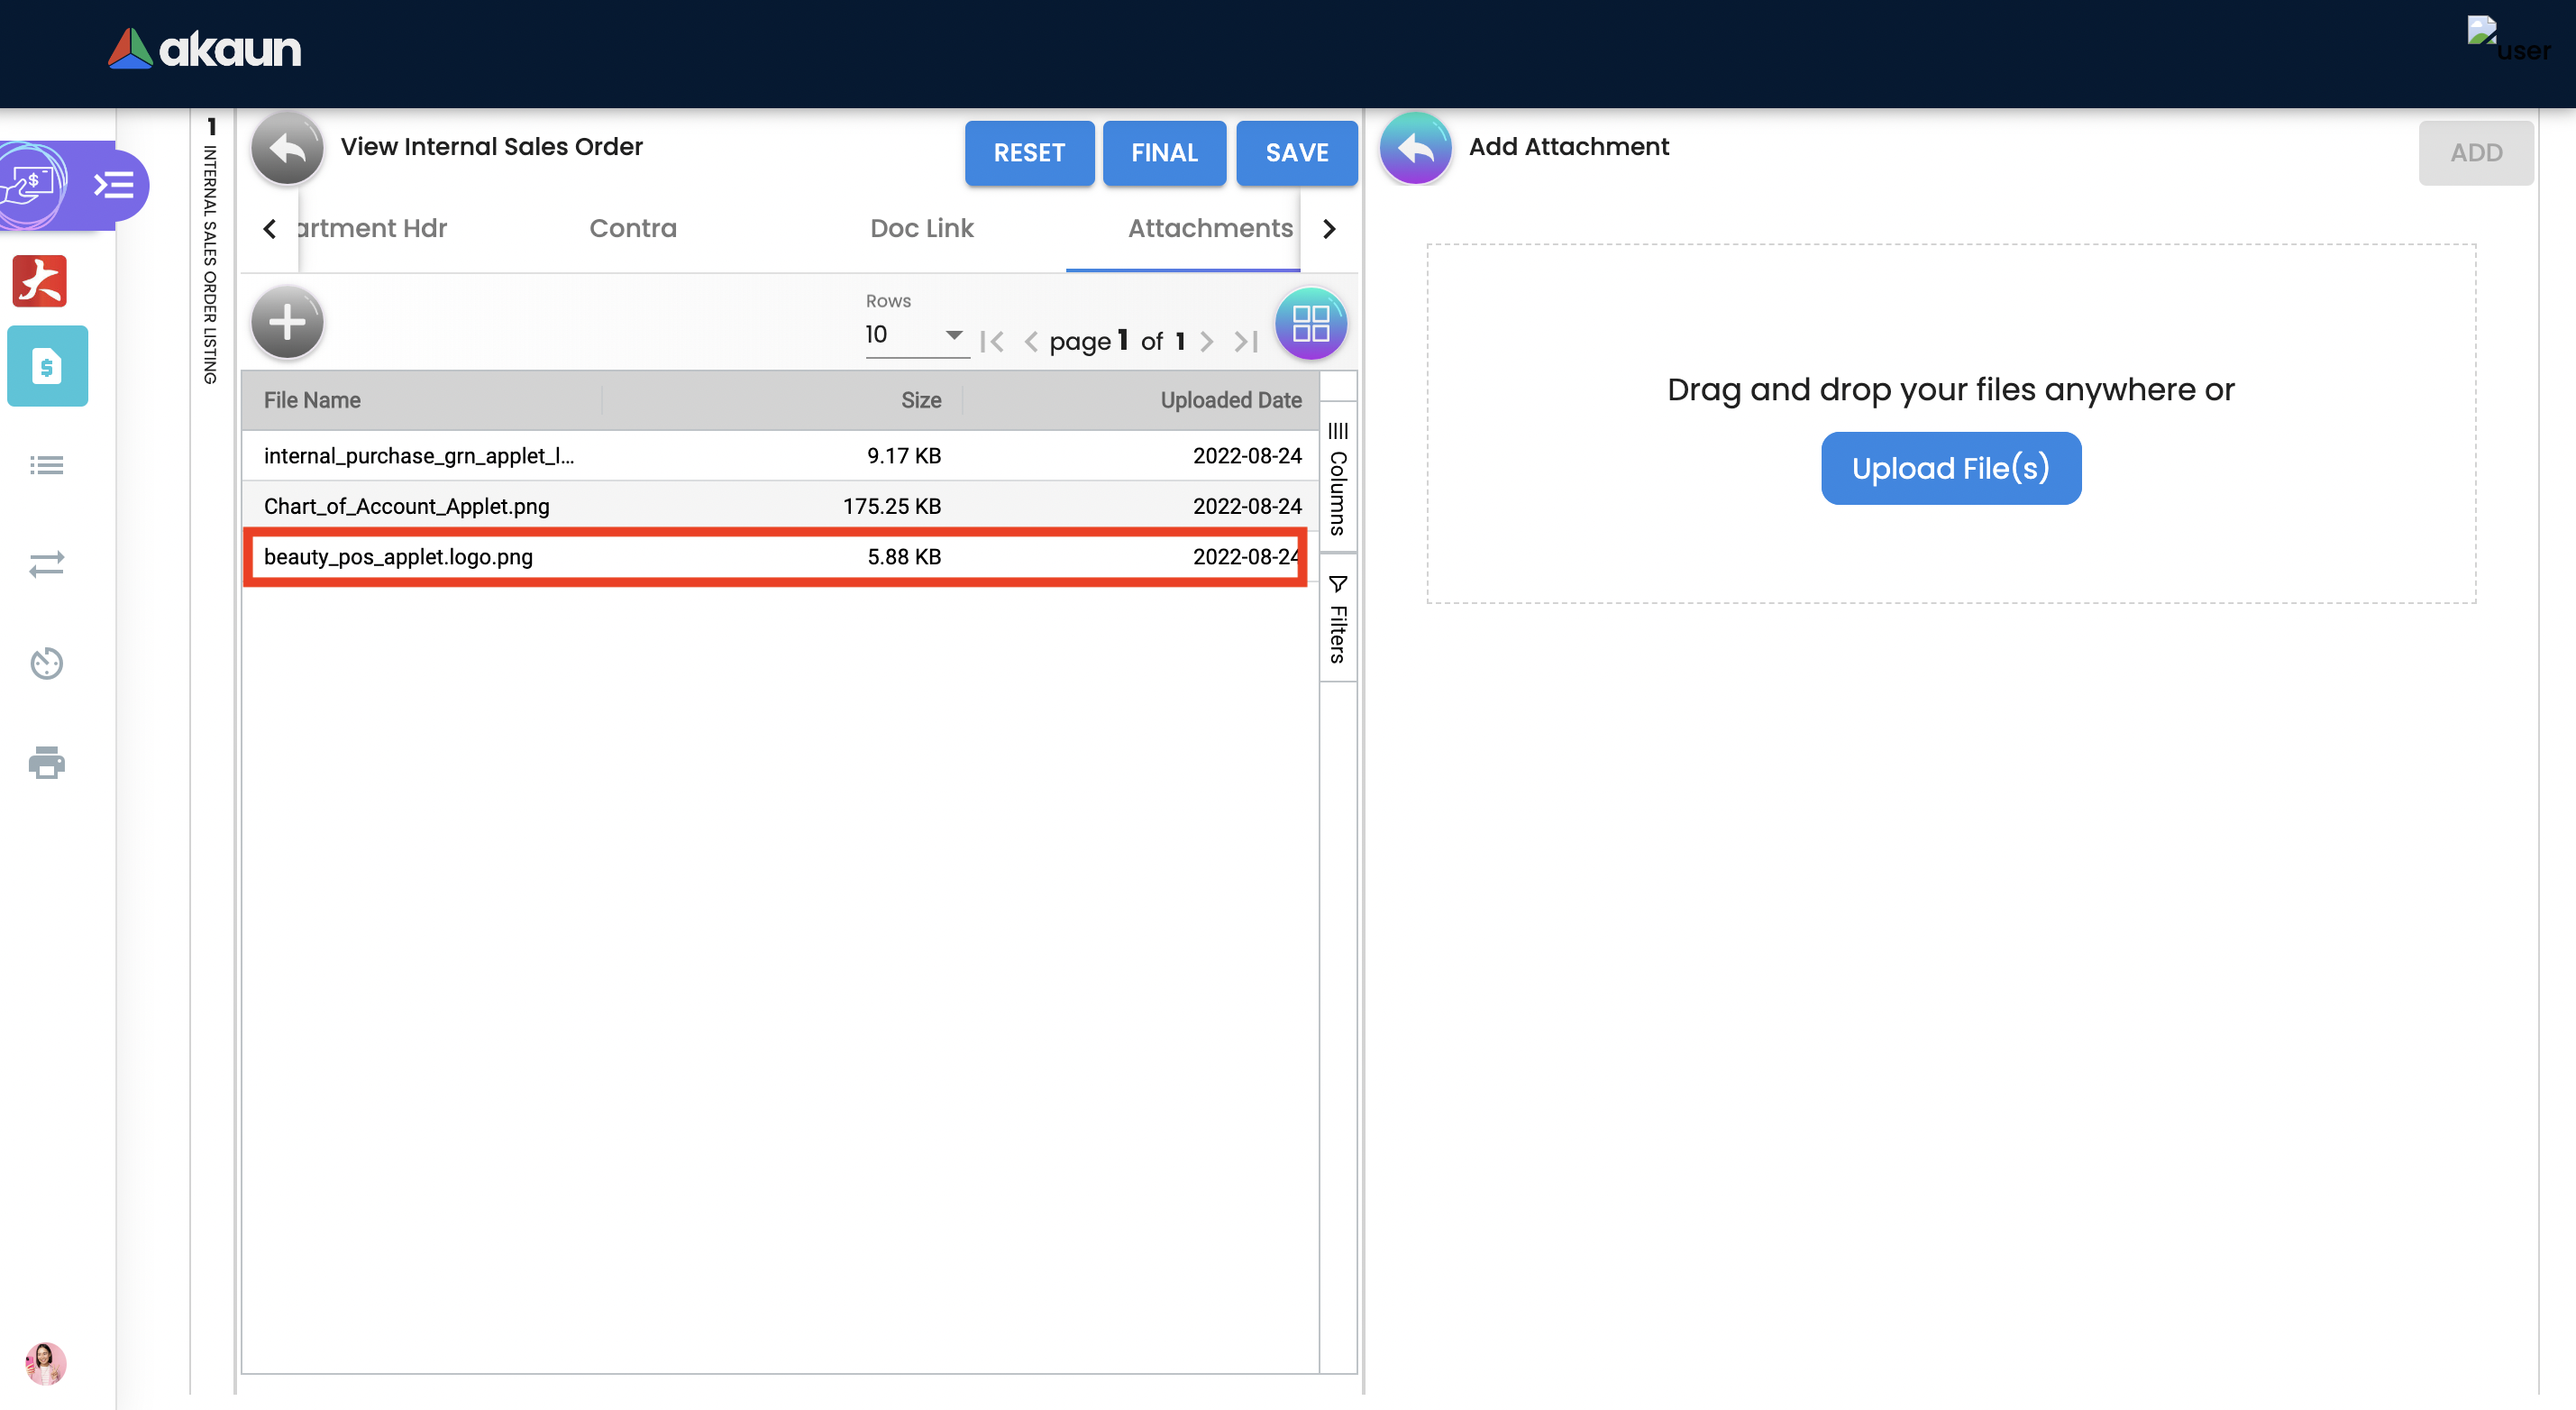Viewport: 2576px width, 1410px height.
Task: Click the SAVE button
Action: pyautogui.click(x=1296, y=153)
